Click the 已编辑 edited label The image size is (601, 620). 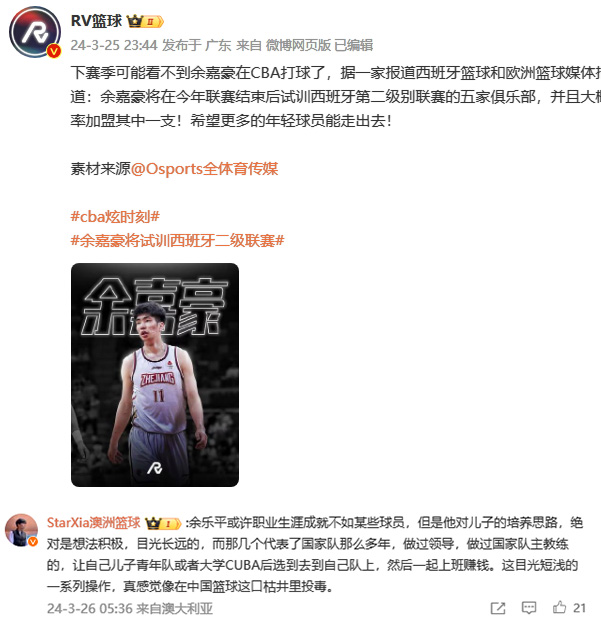click(x=353, y=45)
